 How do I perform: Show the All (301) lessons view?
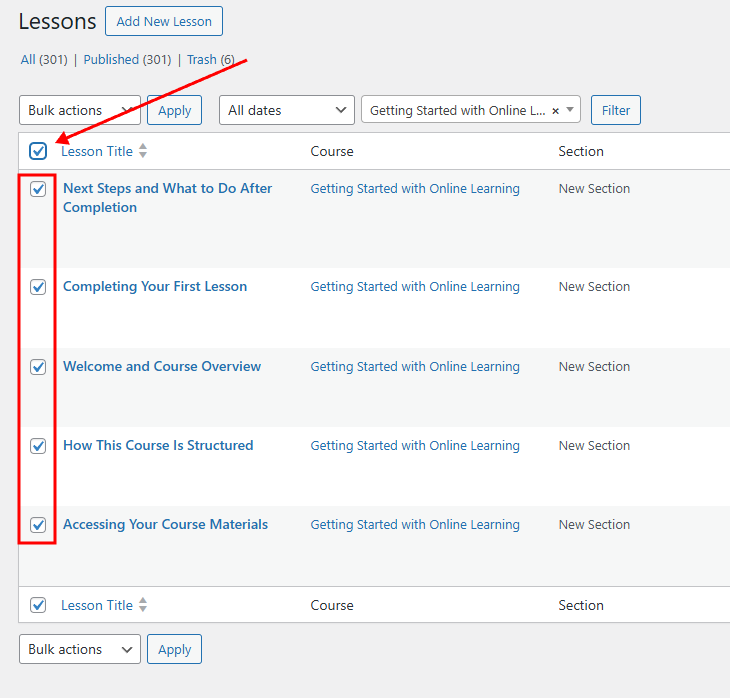tap(44, 60)
